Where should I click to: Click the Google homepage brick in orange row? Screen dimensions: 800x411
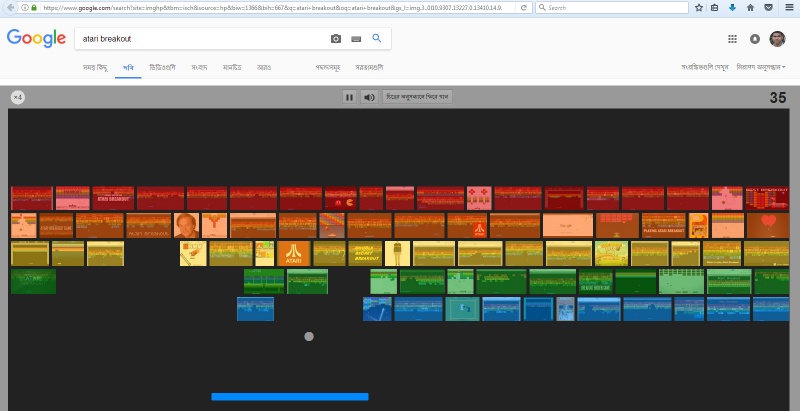[x=568, y=226]
